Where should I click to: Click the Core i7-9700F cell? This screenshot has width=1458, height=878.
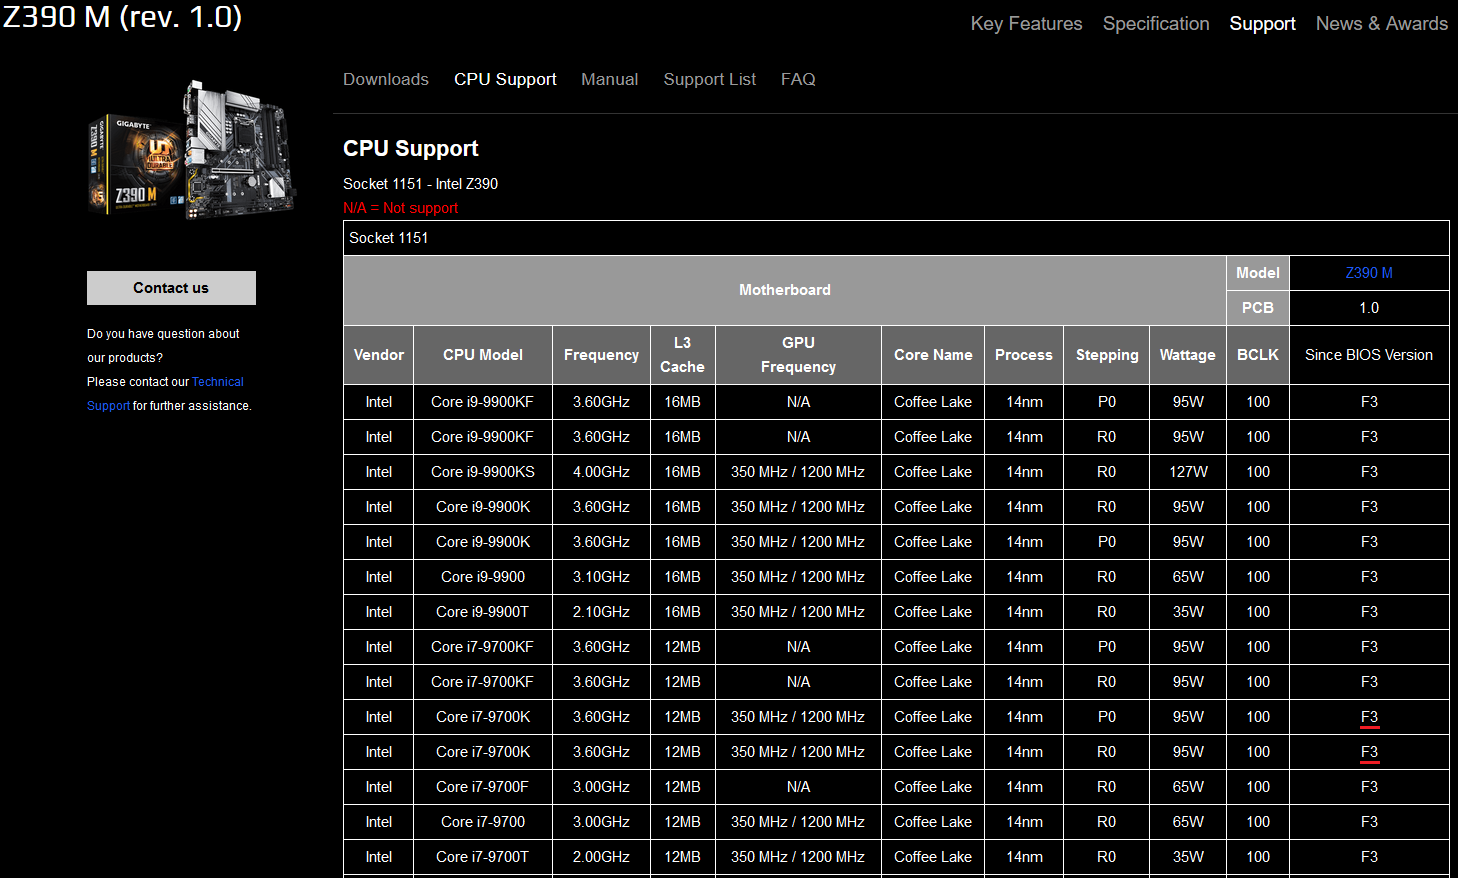483,787
